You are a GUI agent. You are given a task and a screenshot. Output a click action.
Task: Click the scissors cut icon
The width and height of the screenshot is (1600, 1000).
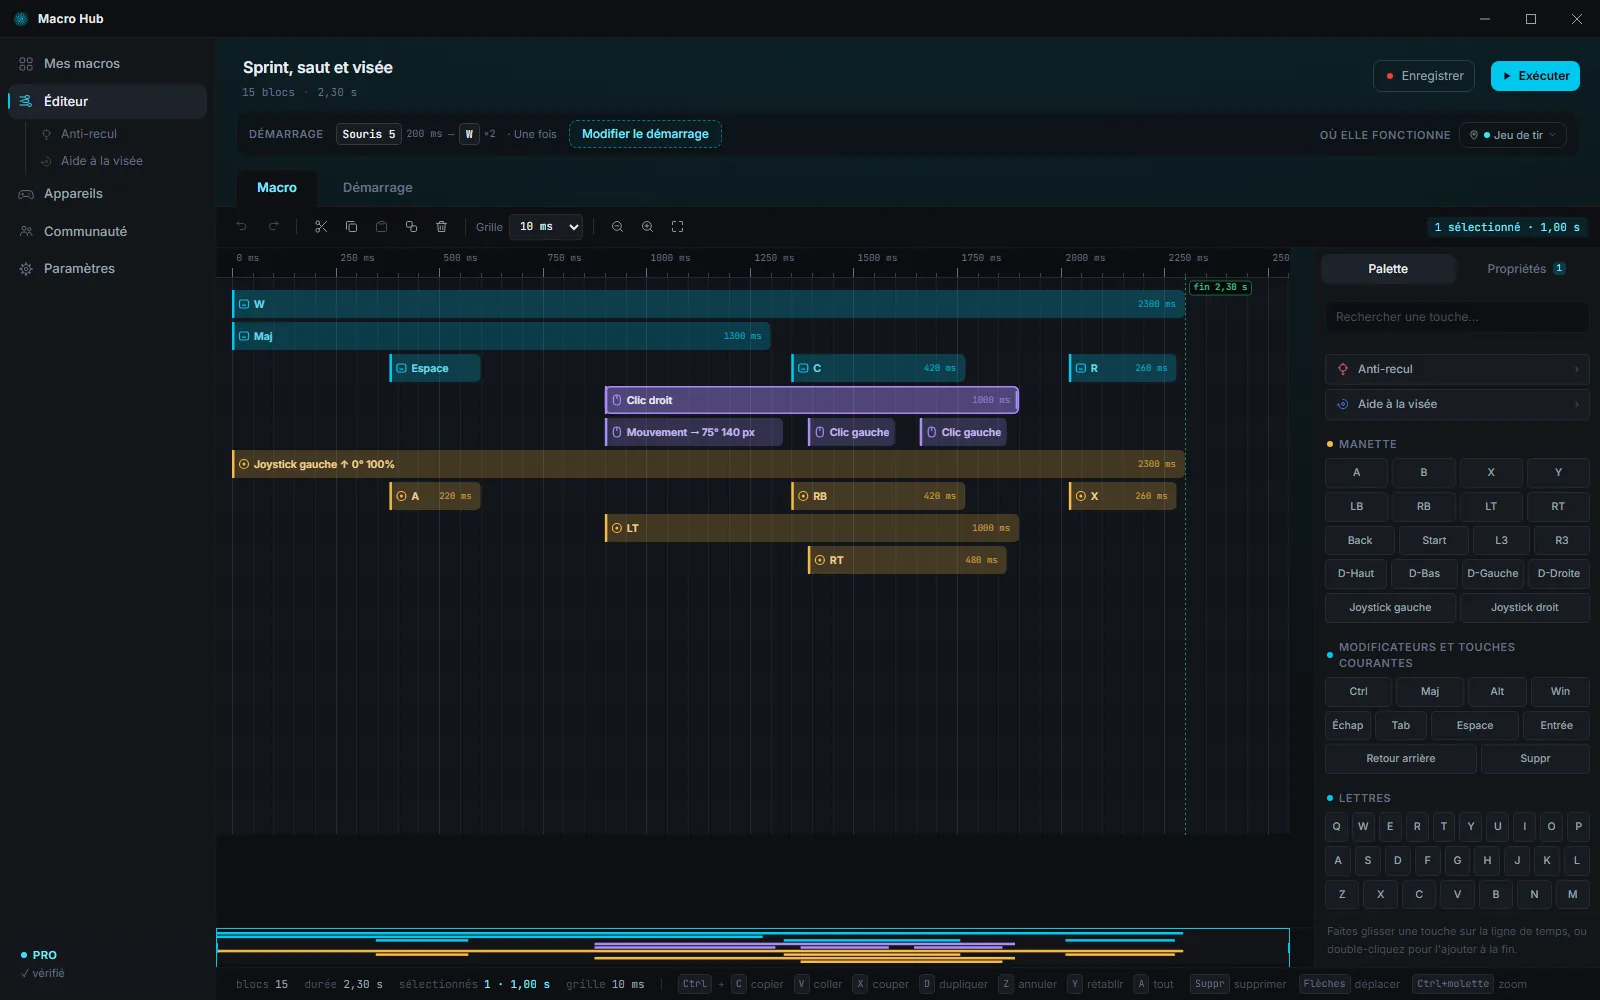pos(321,227)
